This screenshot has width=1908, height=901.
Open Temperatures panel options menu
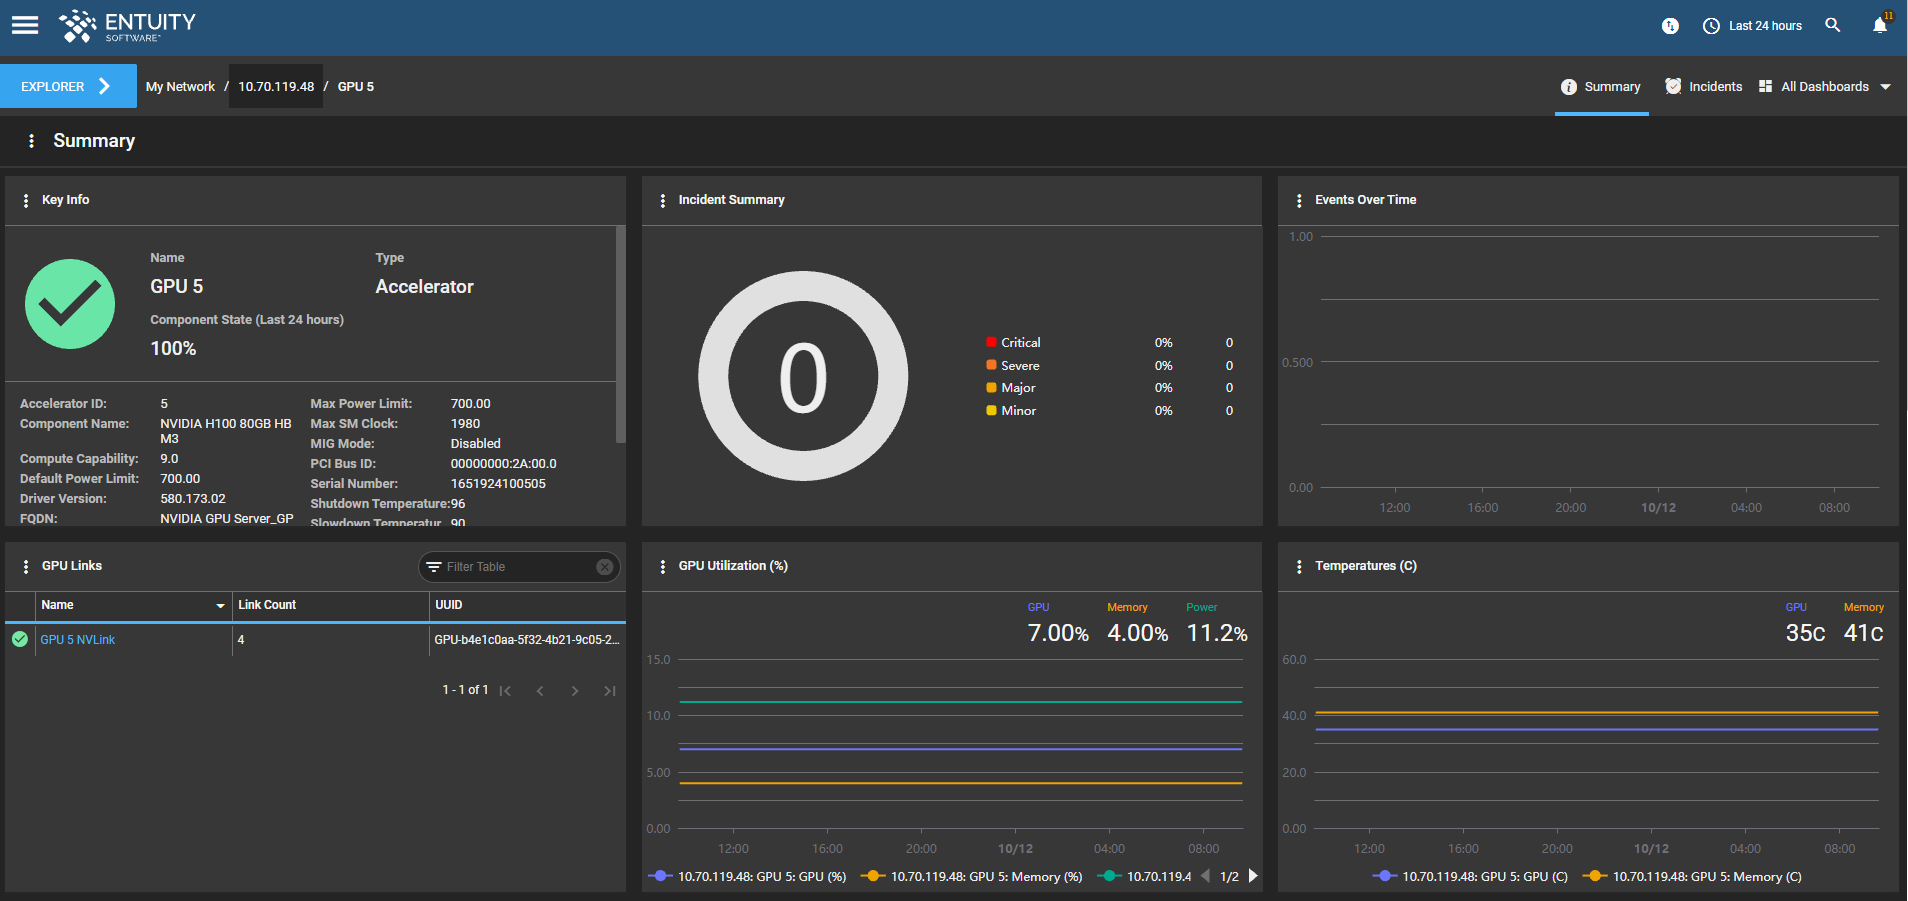tap(1299, 567)
